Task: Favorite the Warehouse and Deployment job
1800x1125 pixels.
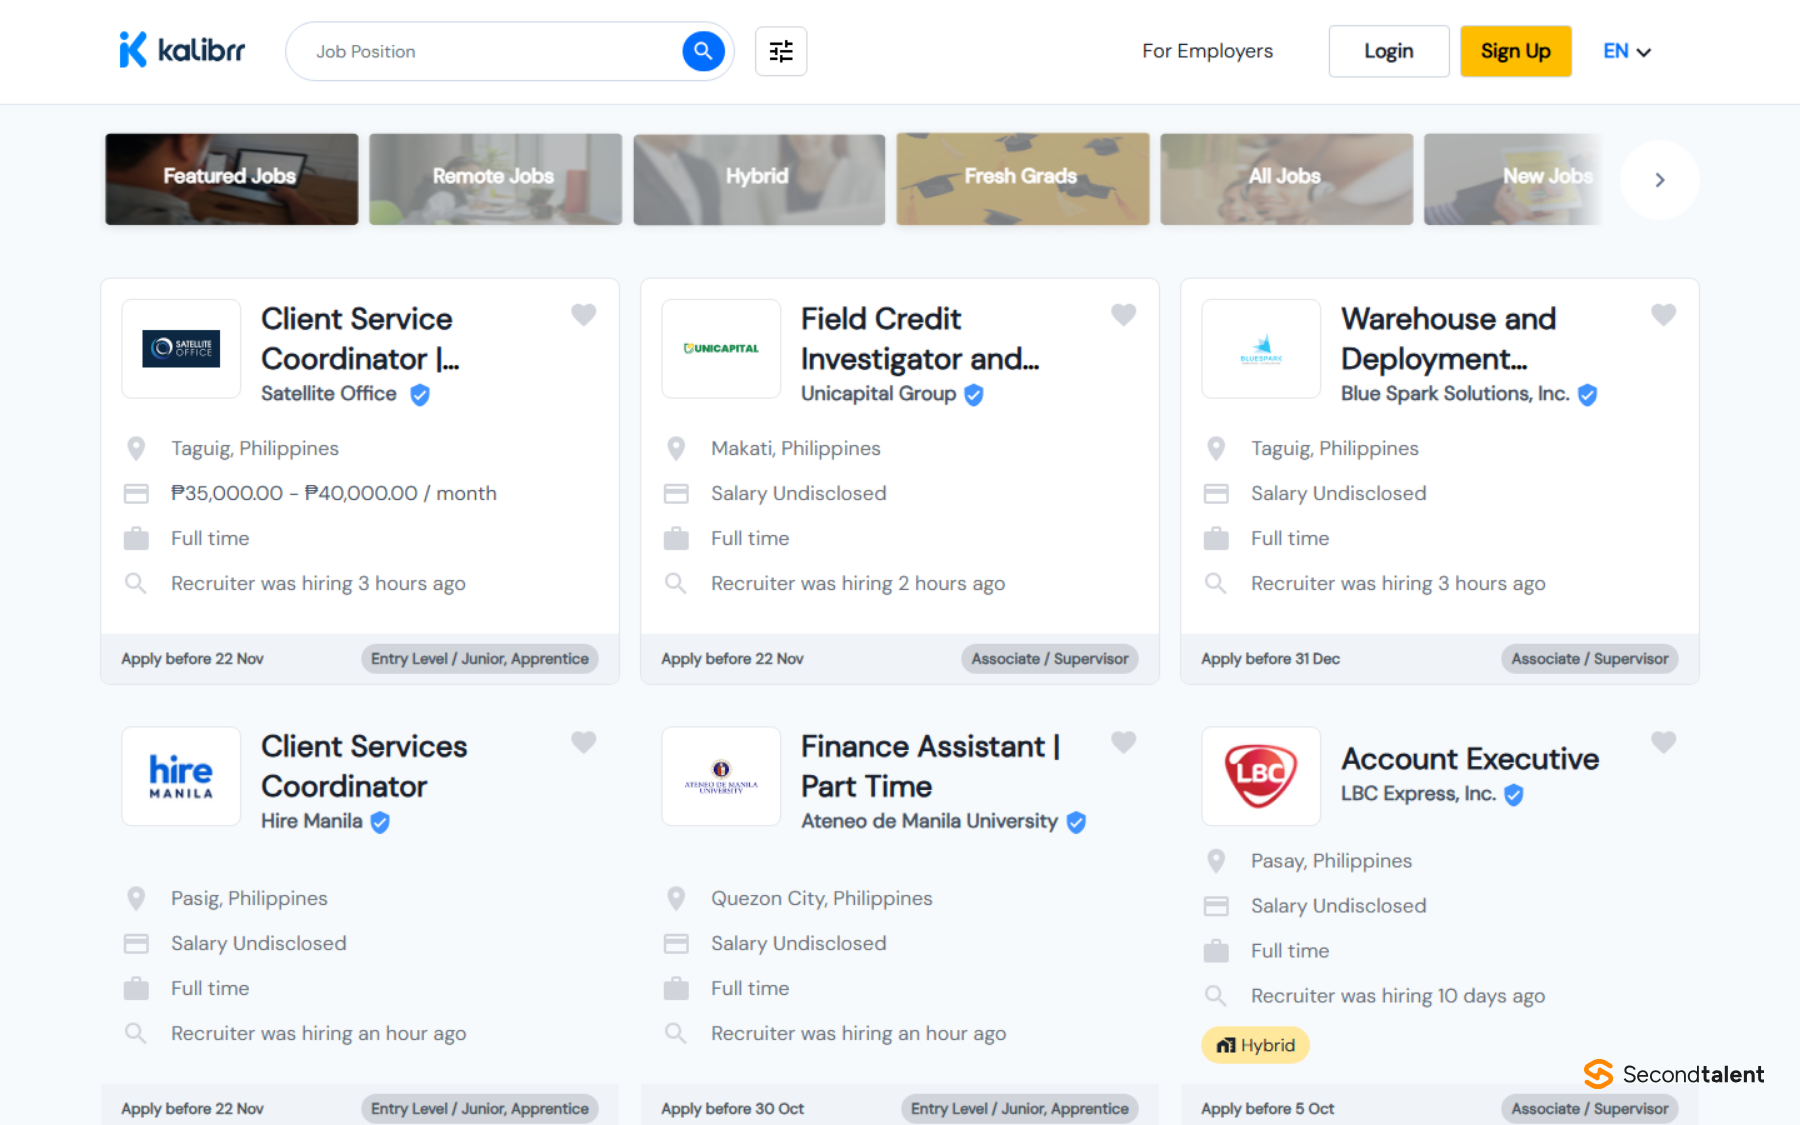Action: [1664, 315]
